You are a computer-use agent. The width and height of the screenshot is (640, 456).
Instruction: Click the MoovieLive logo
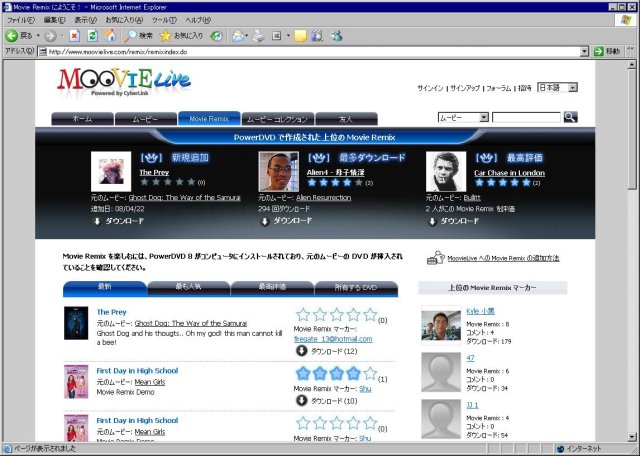[124, 82]
